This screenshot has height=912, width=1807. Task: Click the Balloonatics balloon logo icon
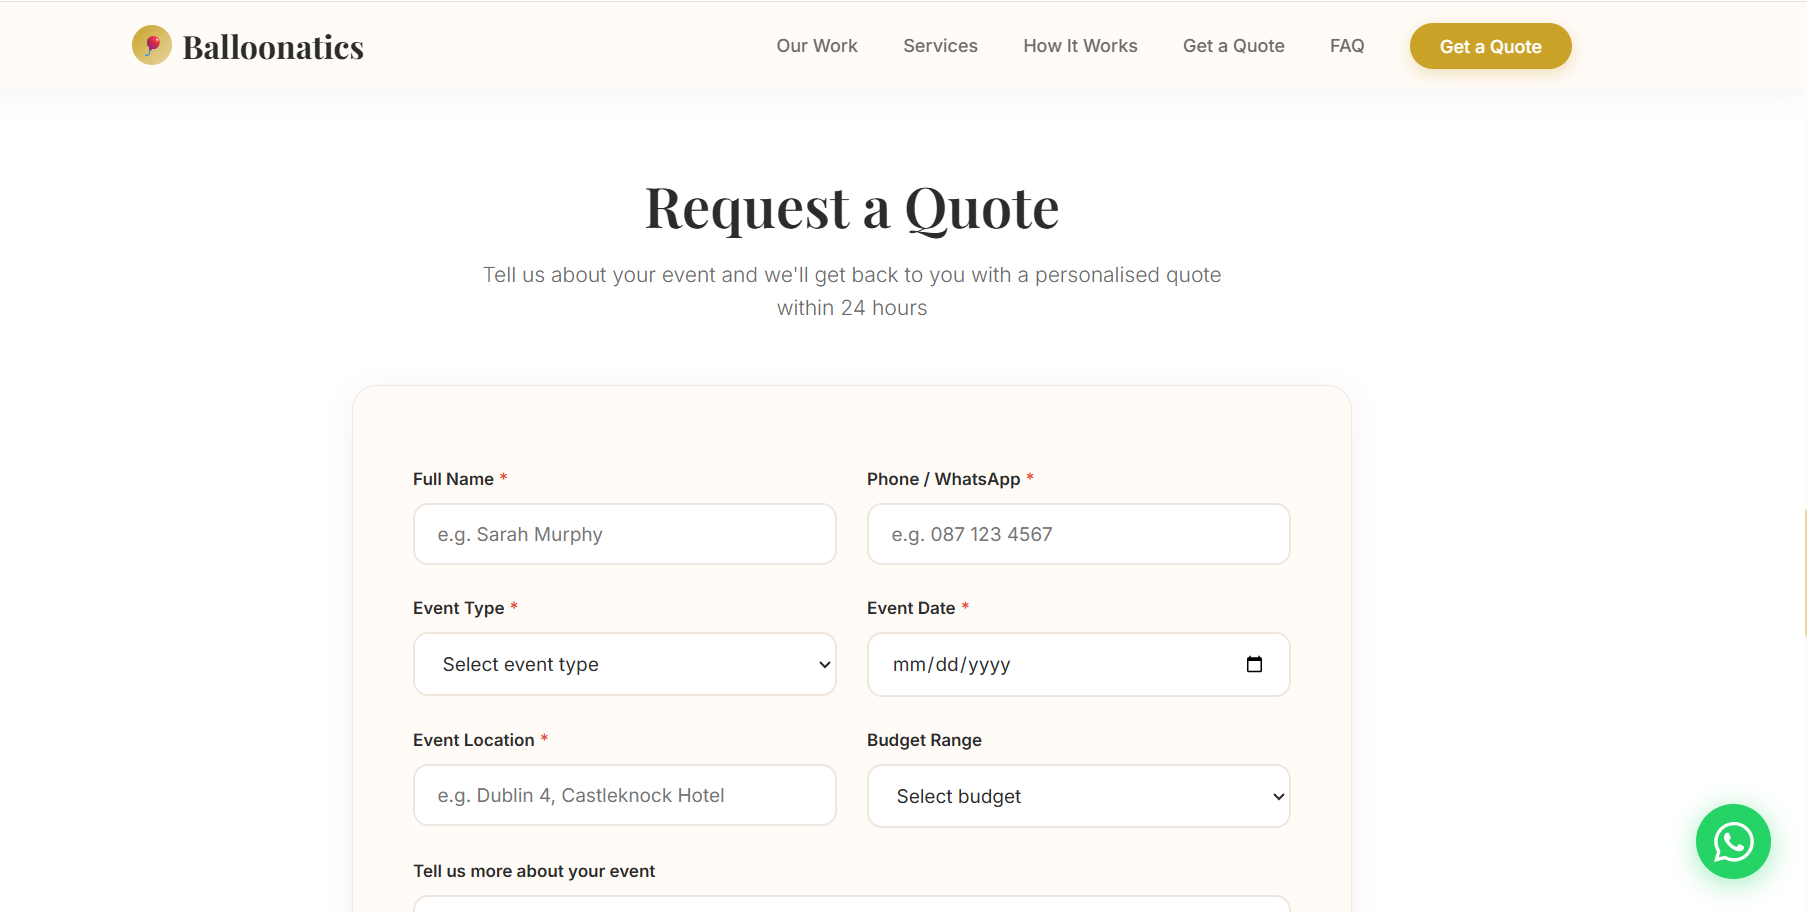[152, 45]
